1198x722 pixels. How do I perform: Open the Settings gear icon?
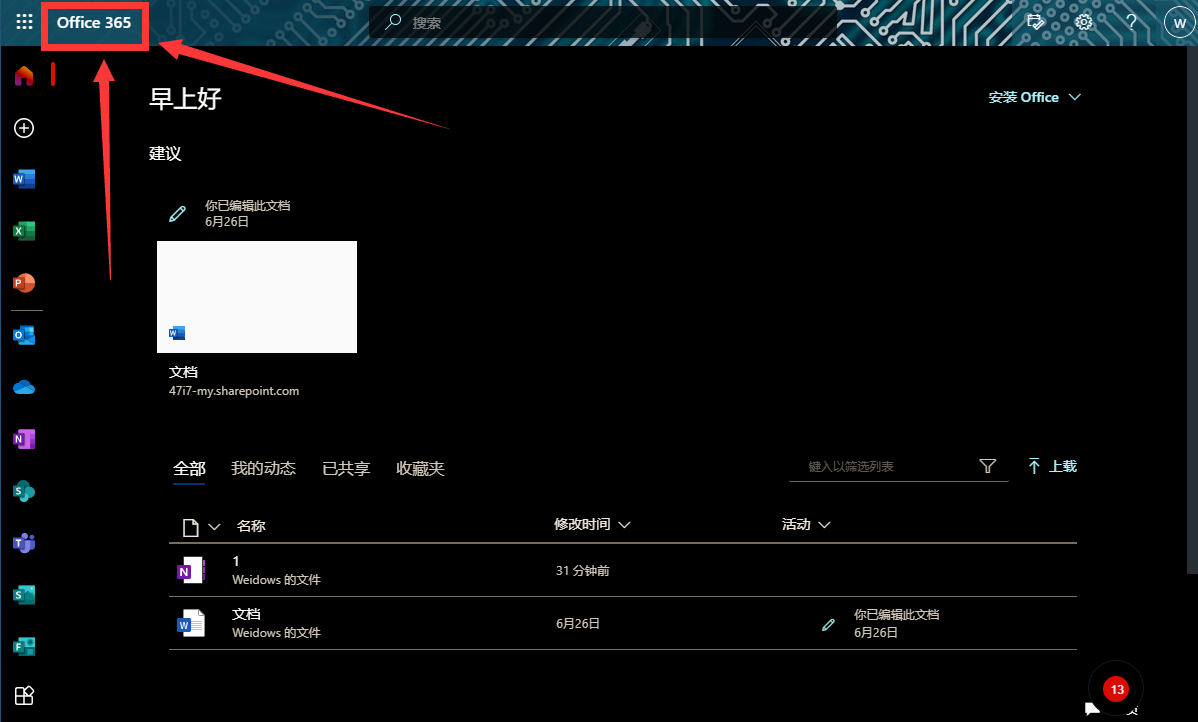click(x=1083, y=22)
